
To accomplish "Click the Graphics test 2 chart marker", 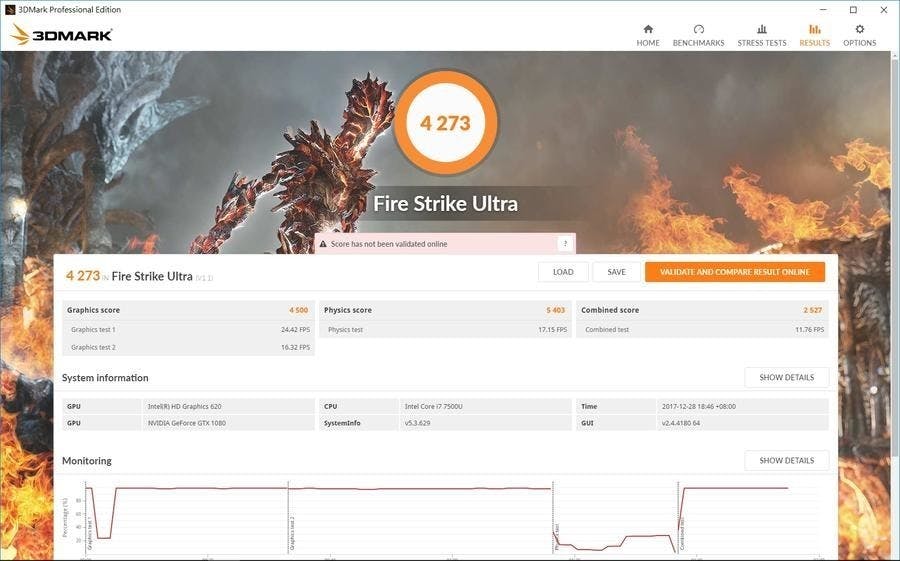I will pyautogui.click(x=292, y=533).
